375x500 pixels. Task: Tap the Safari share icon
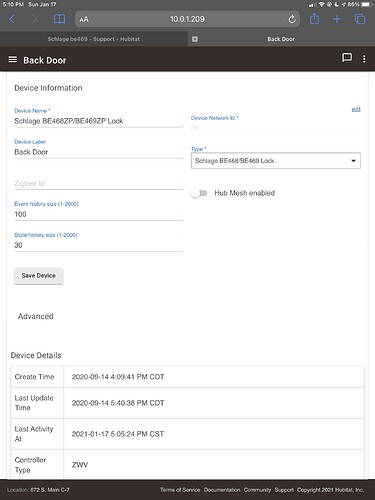click(x=314, y=19)
